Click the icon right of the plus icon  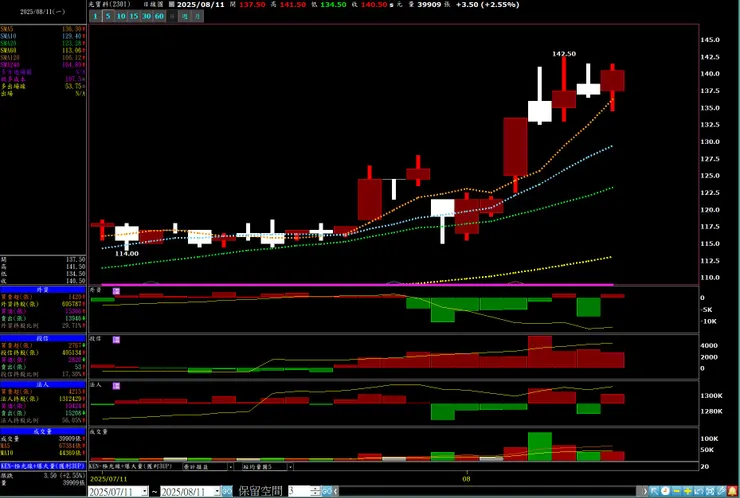[698, 491]
